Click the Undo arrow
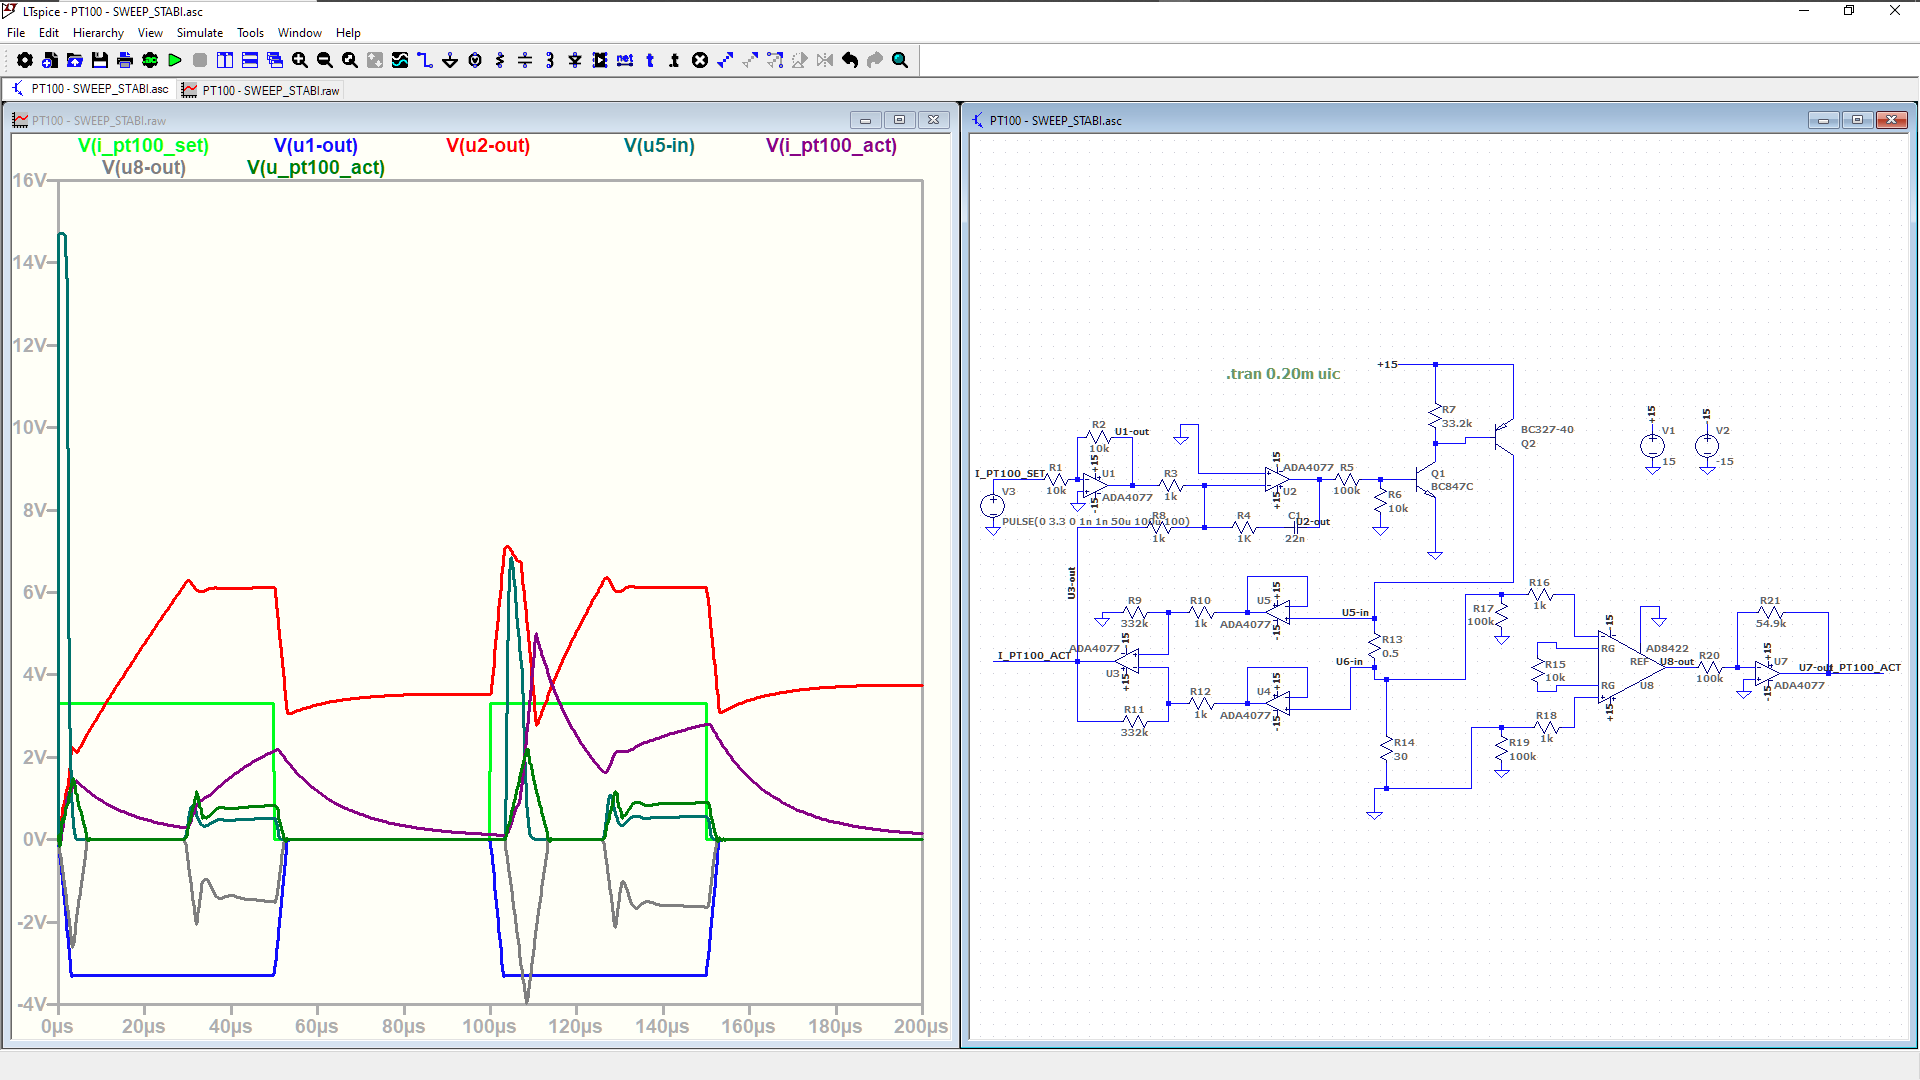1920x1080 pixels. [x=850, y=60]
